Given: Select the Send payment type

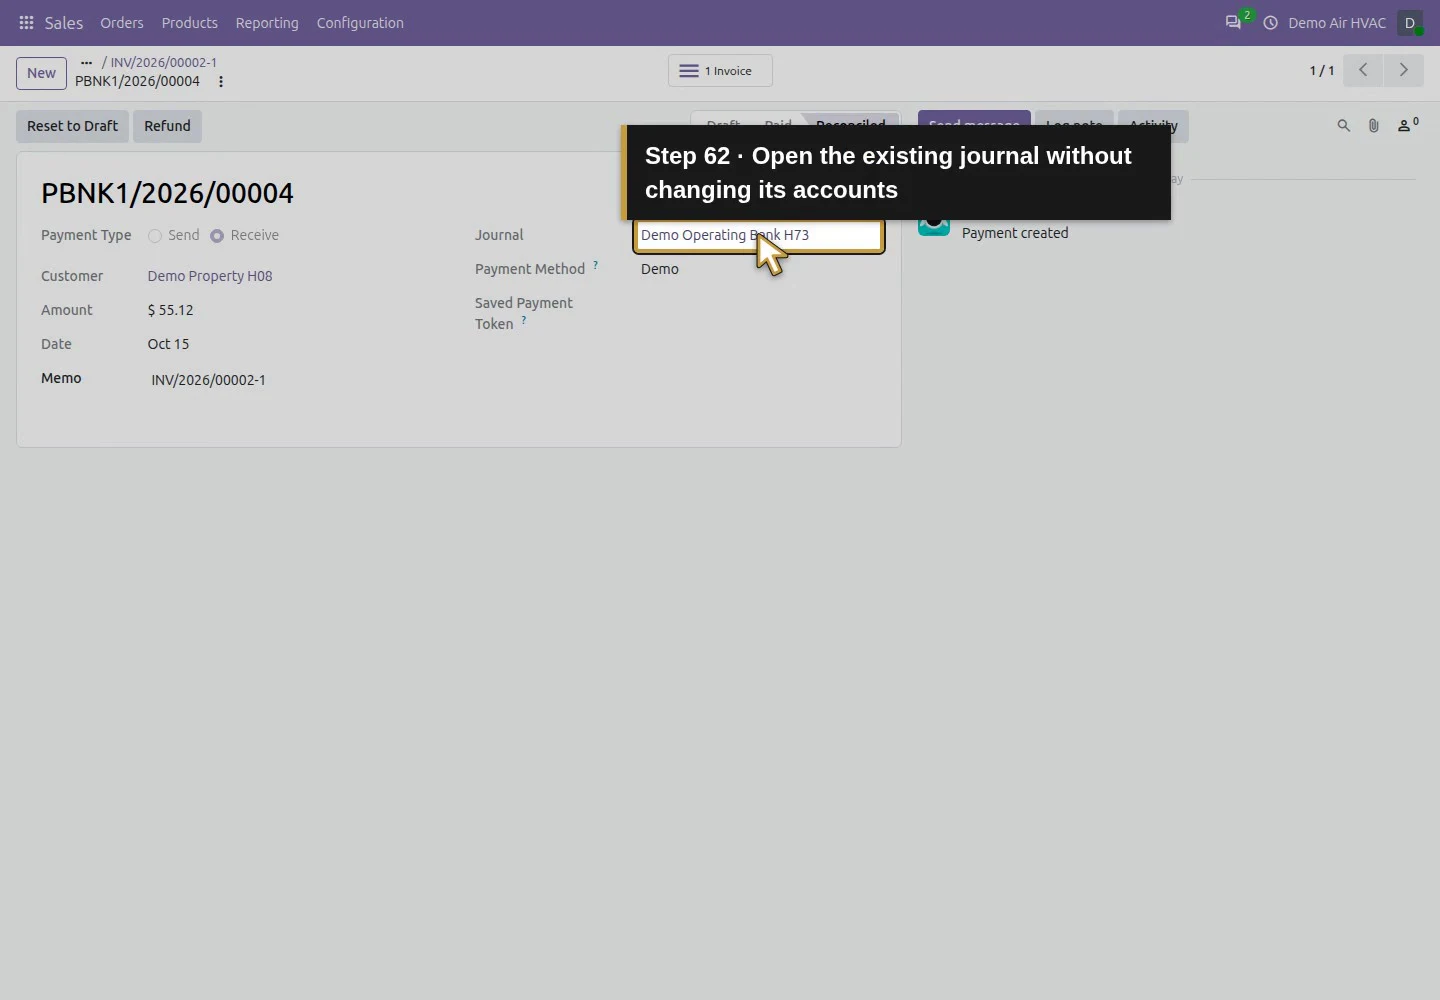Looking at the screenshot, I should click(155, 236).
